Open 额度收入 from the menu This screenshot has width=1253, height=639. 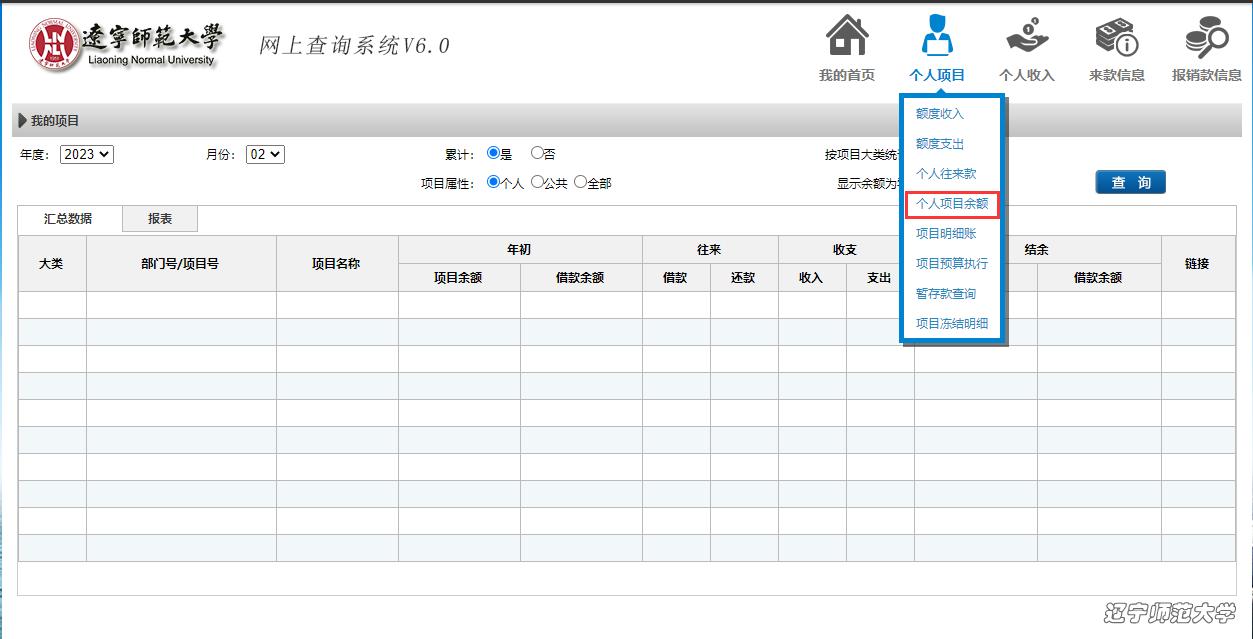pos(939,114)
